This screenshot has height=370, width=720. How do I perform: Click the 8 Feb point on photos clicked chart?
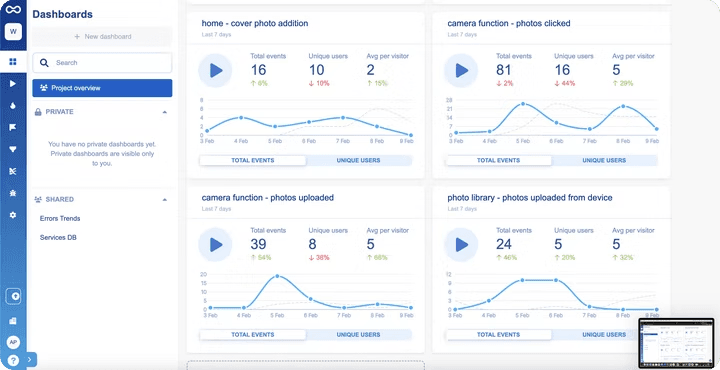click(624, 106)
